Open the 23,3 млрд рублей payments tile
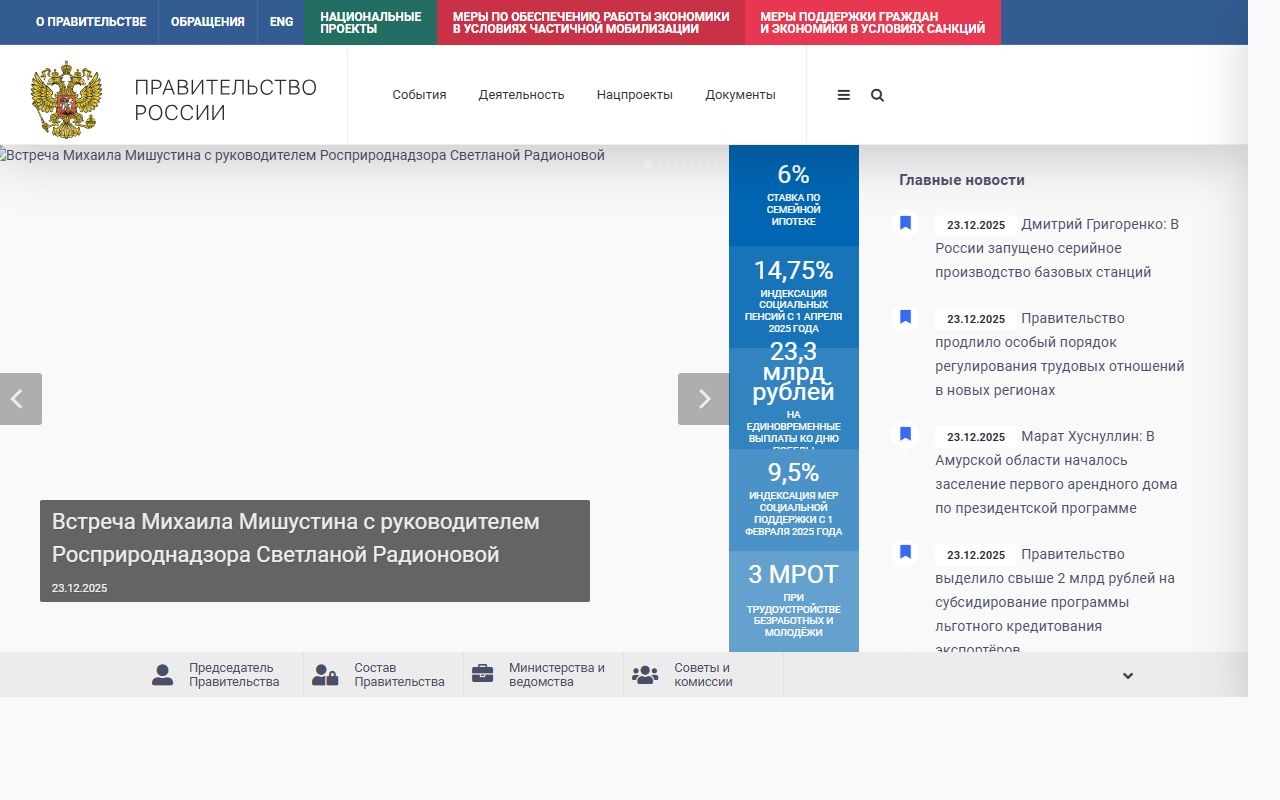 794,398
